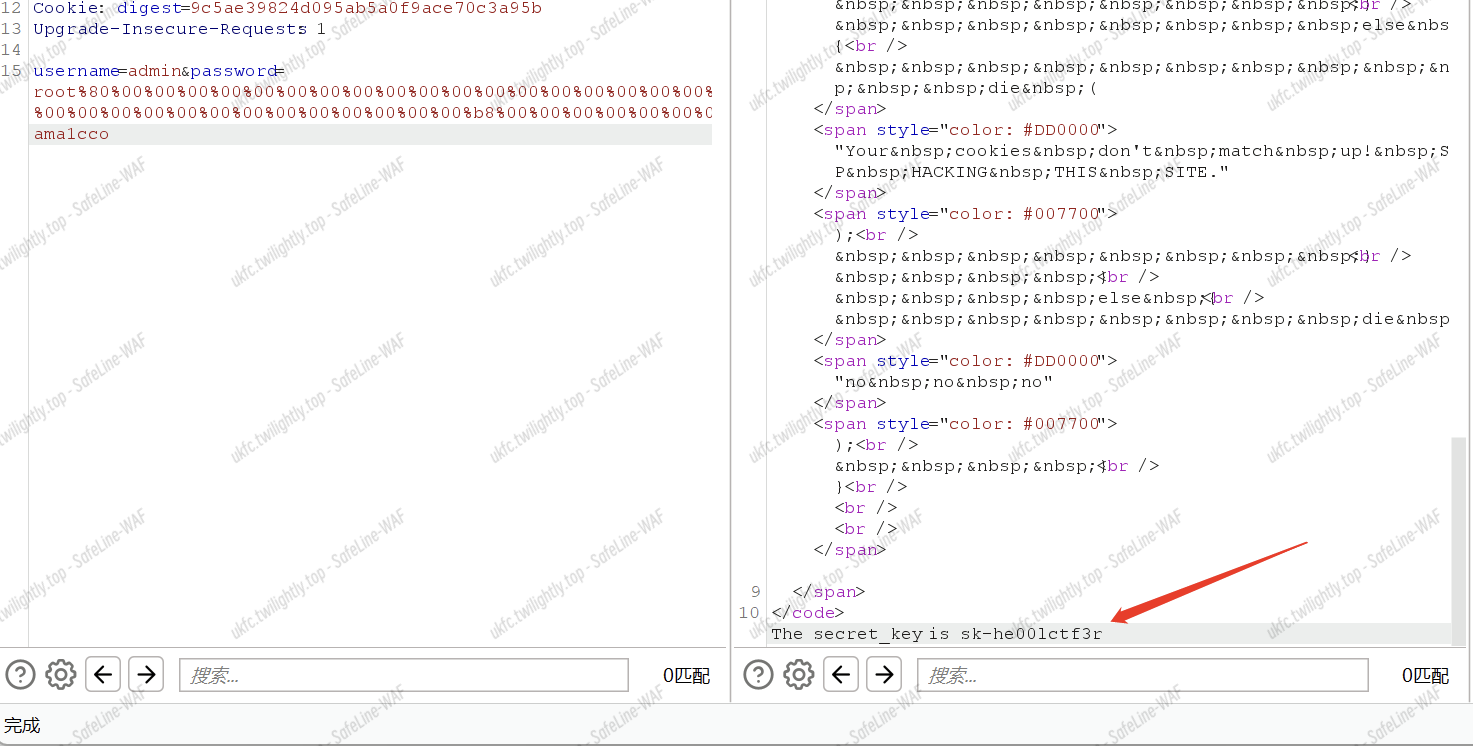Open search help in request panel

pyautogui.click(x=20, y=675)
